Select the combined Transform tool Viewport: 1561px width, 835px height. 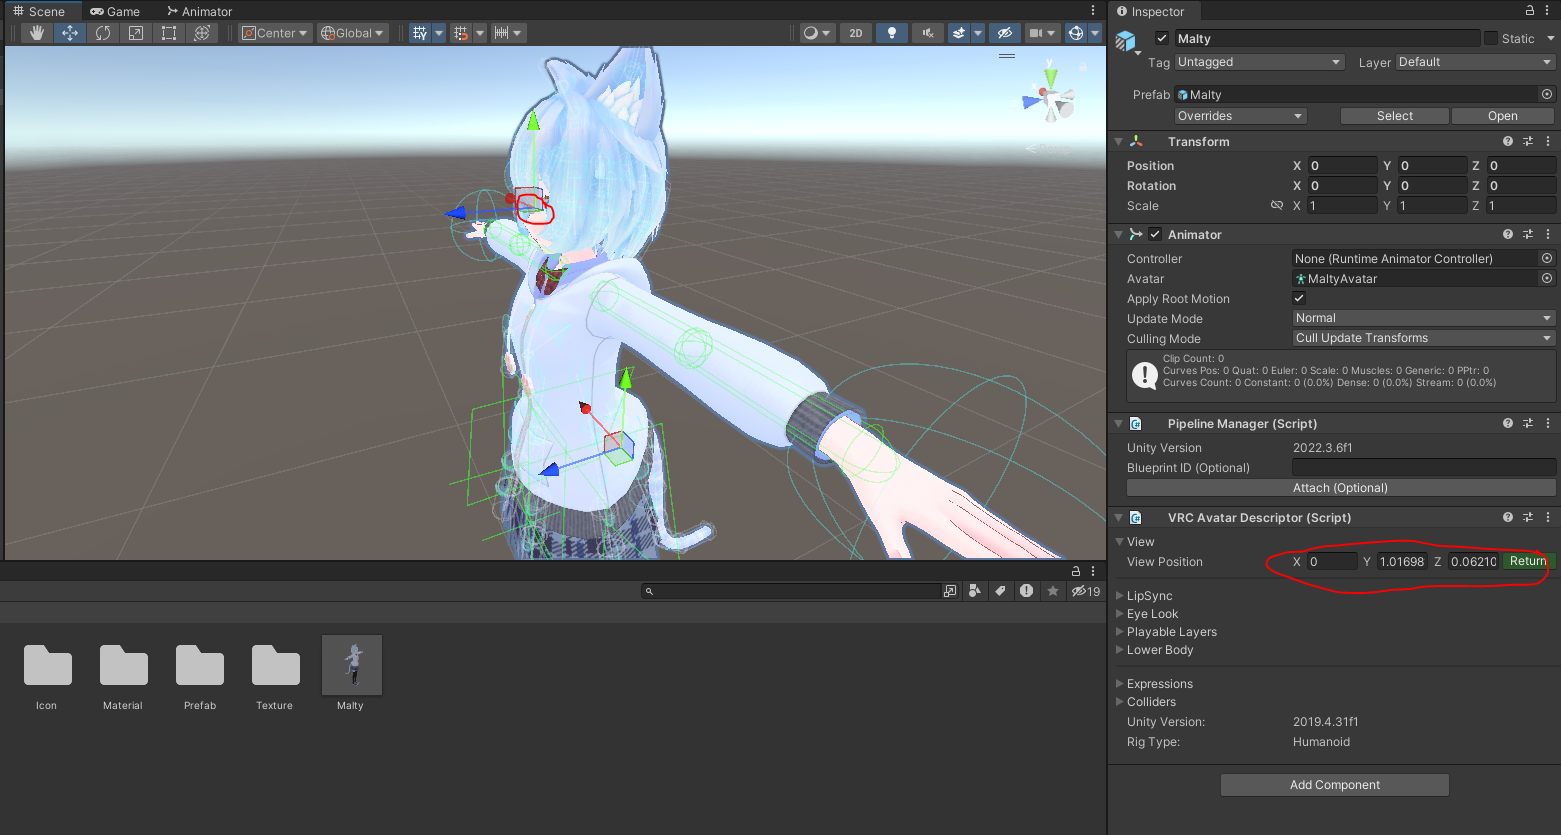pyautogui.click(x=202, y=33)
